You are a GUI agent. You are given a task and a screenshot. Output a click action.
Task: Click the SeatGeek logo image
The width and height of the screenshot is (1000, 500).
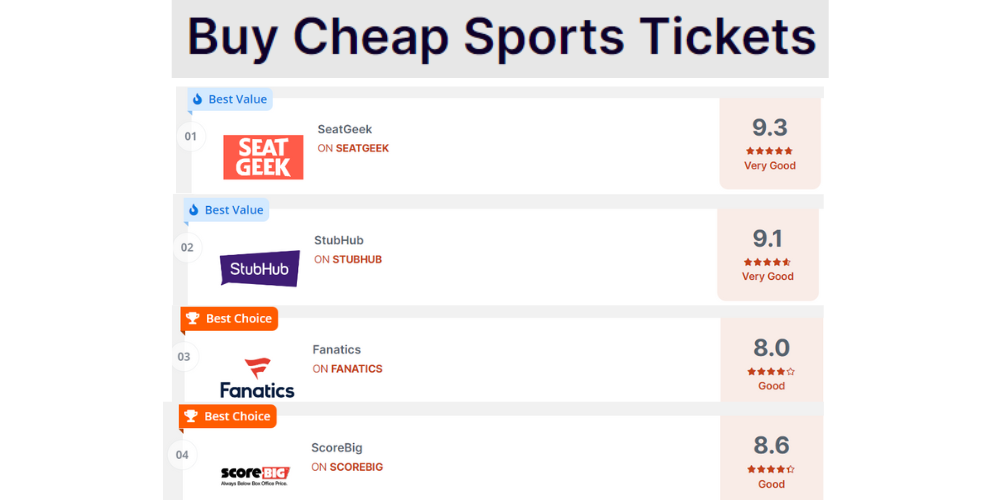(263, 157)
